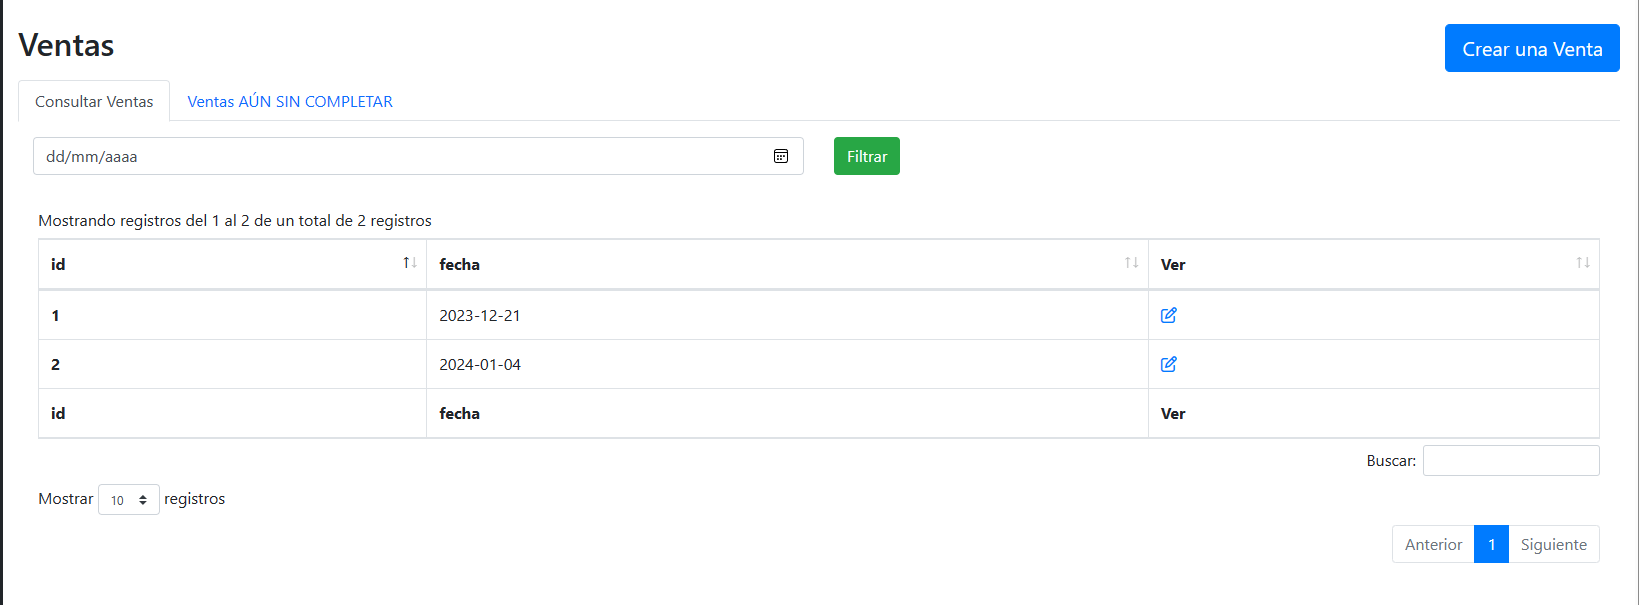Open the edit icon for sale 1
Image resolution: width=1639 pixels, height=605 pixels.
click(x=1168, y=315)
